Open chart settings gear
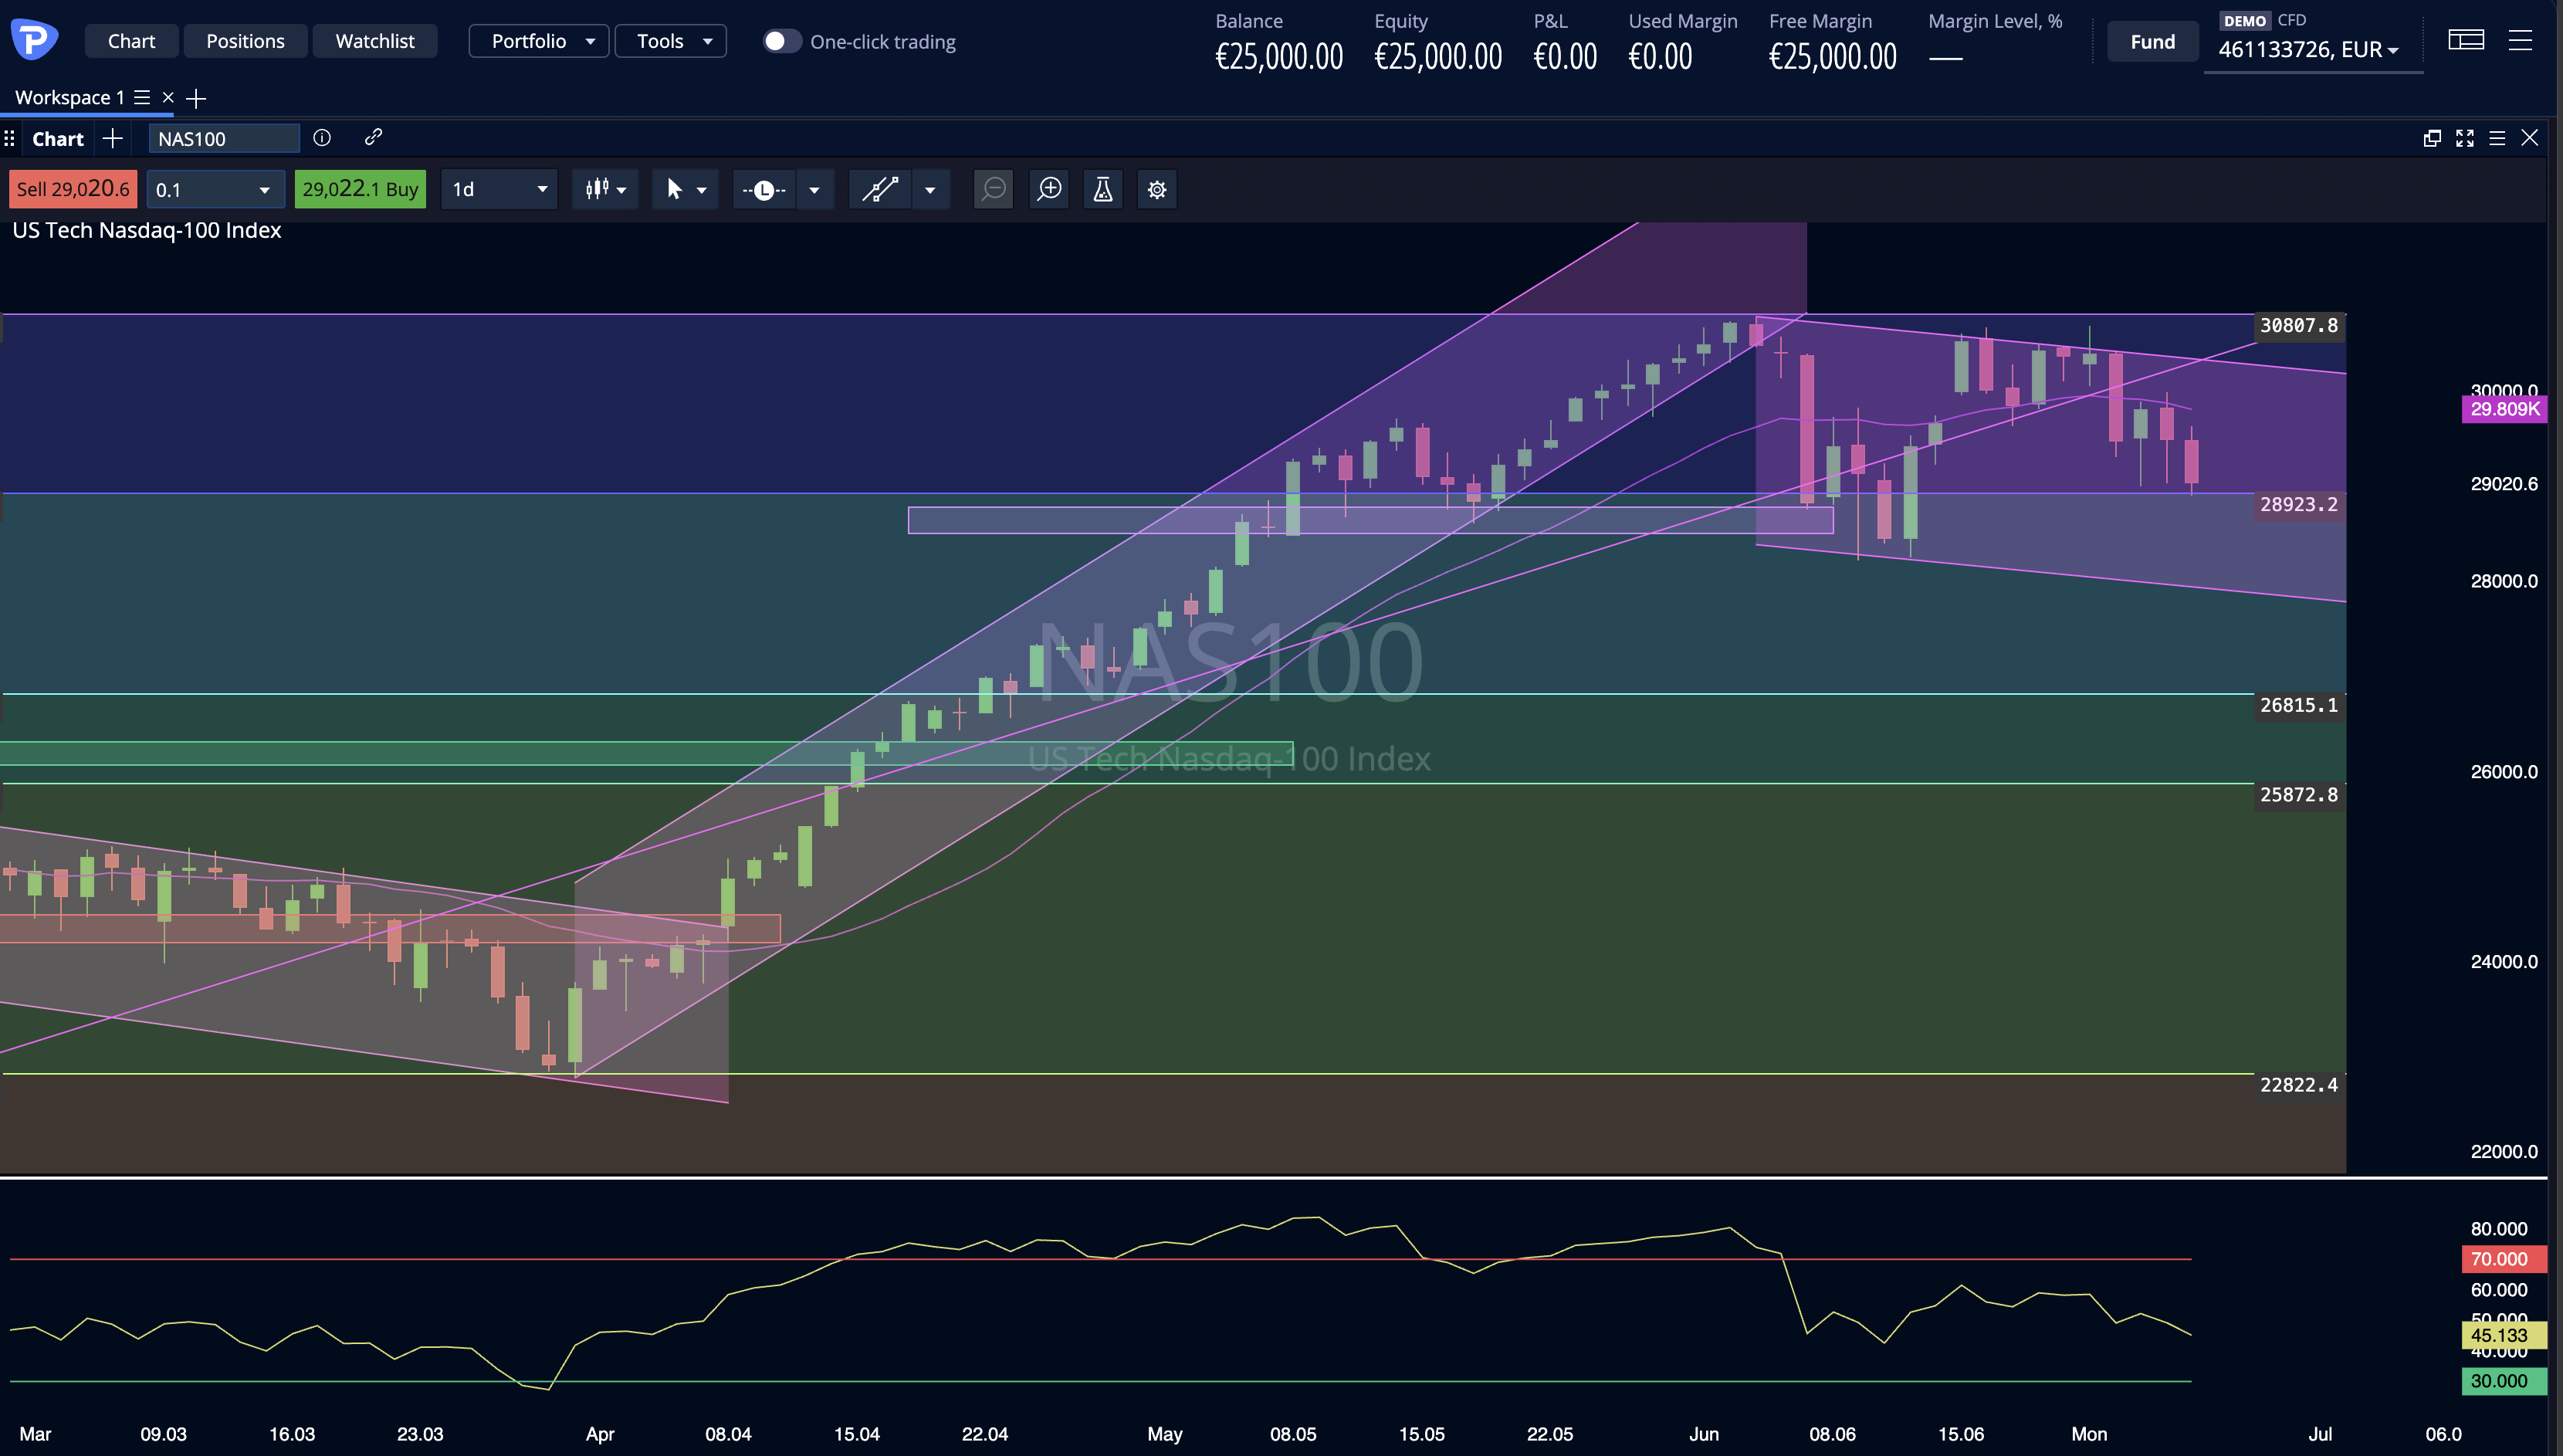Screen dimensions: 2563x1456 click(x=1157, y=189)
